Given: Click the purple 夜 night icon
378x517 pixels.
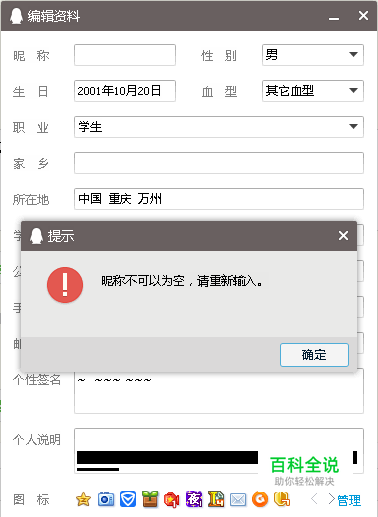Looking at the screenshot, I should 194,499.
